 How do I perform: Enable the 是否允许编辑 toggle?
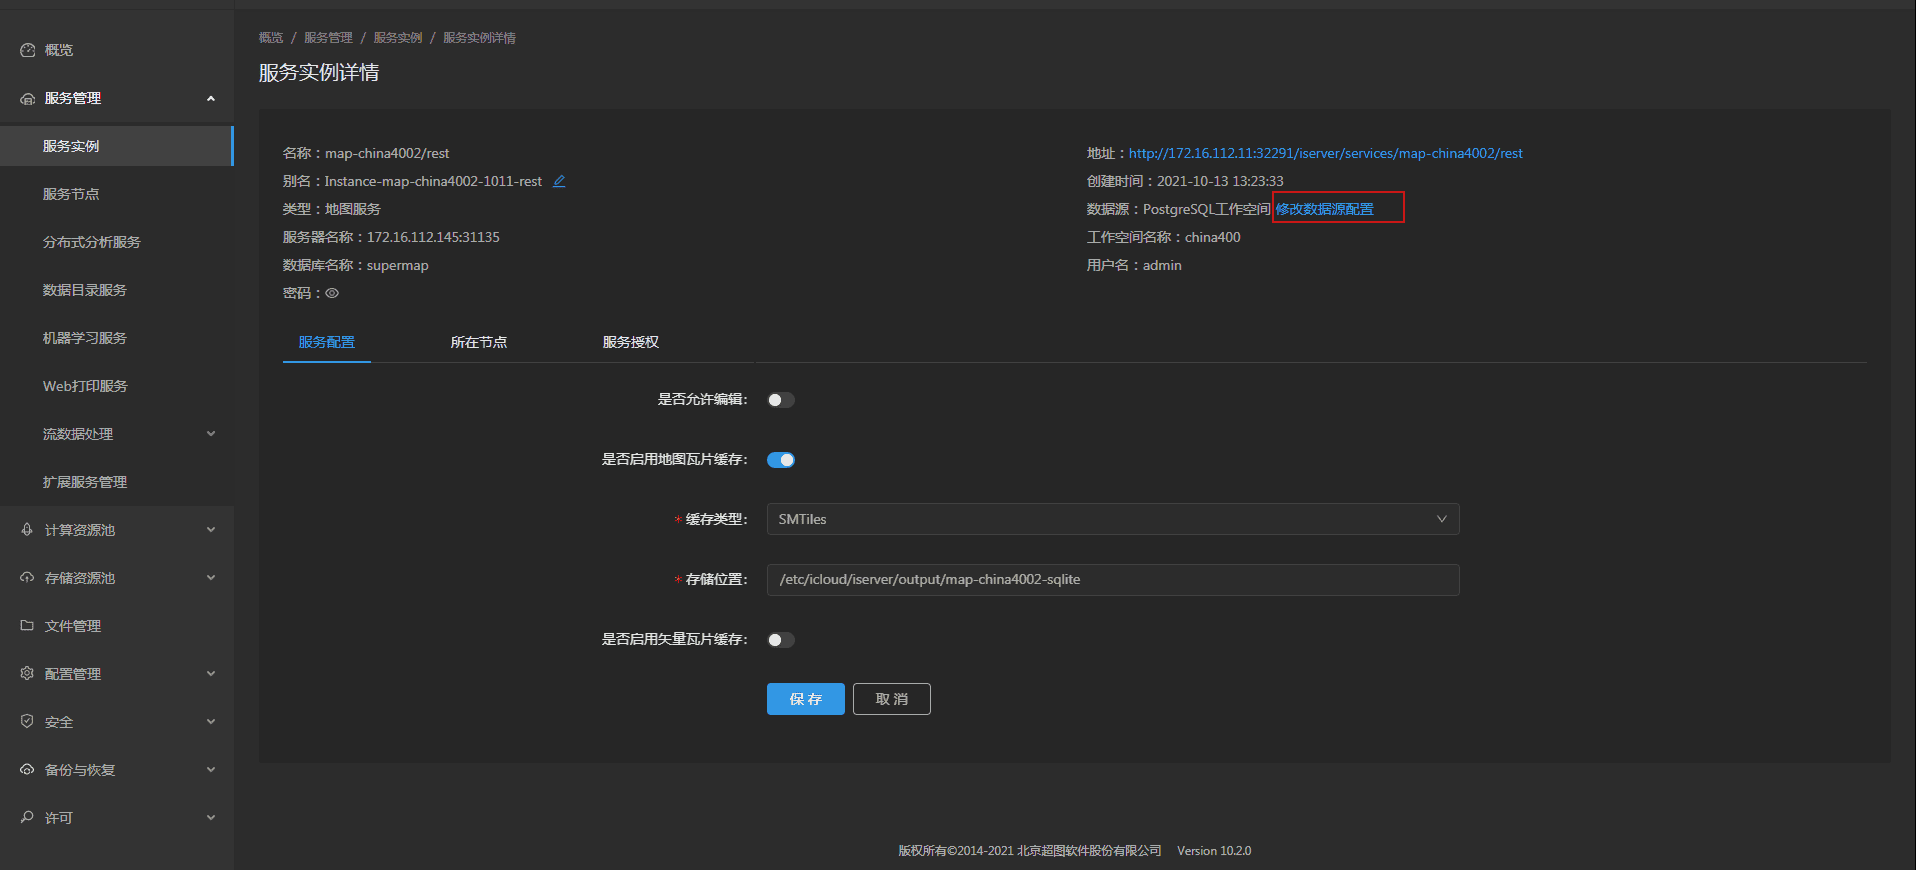pos(781,400)
